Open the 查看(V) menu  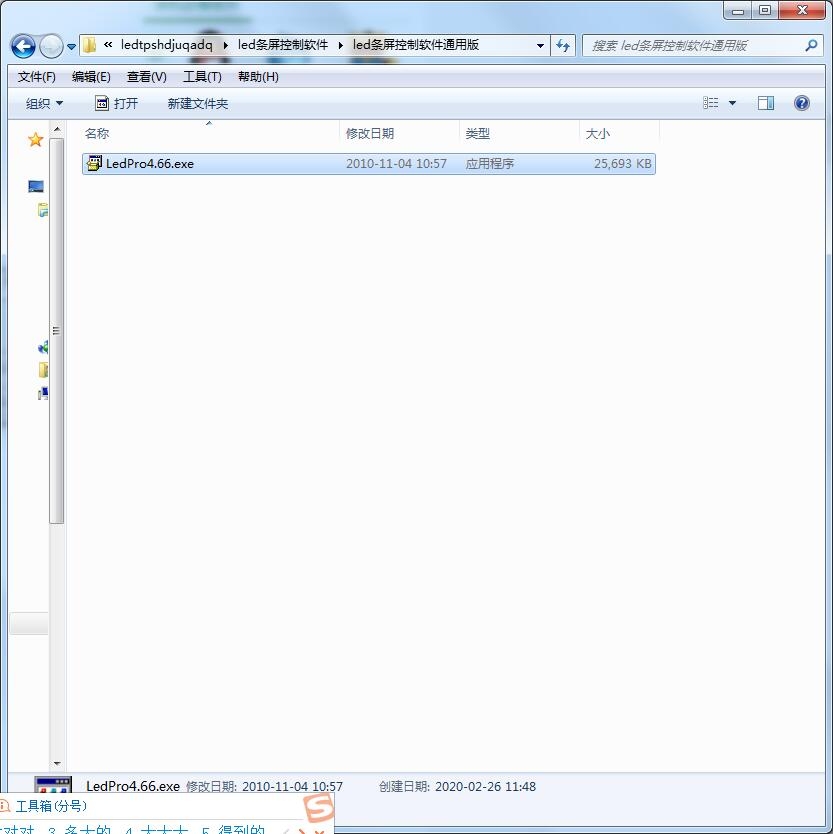pyautogui.click(x=146, y=77)
